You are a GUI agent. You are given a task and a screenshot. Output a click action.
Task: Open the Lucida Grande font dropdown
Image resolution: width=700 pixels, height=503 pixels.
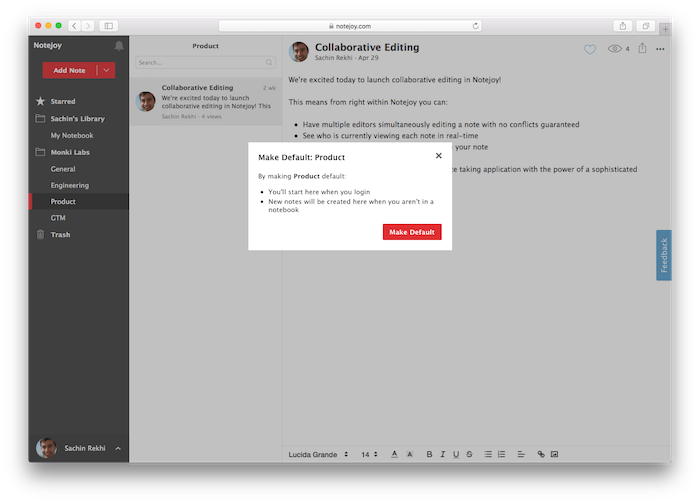click(x=318, y=454)
